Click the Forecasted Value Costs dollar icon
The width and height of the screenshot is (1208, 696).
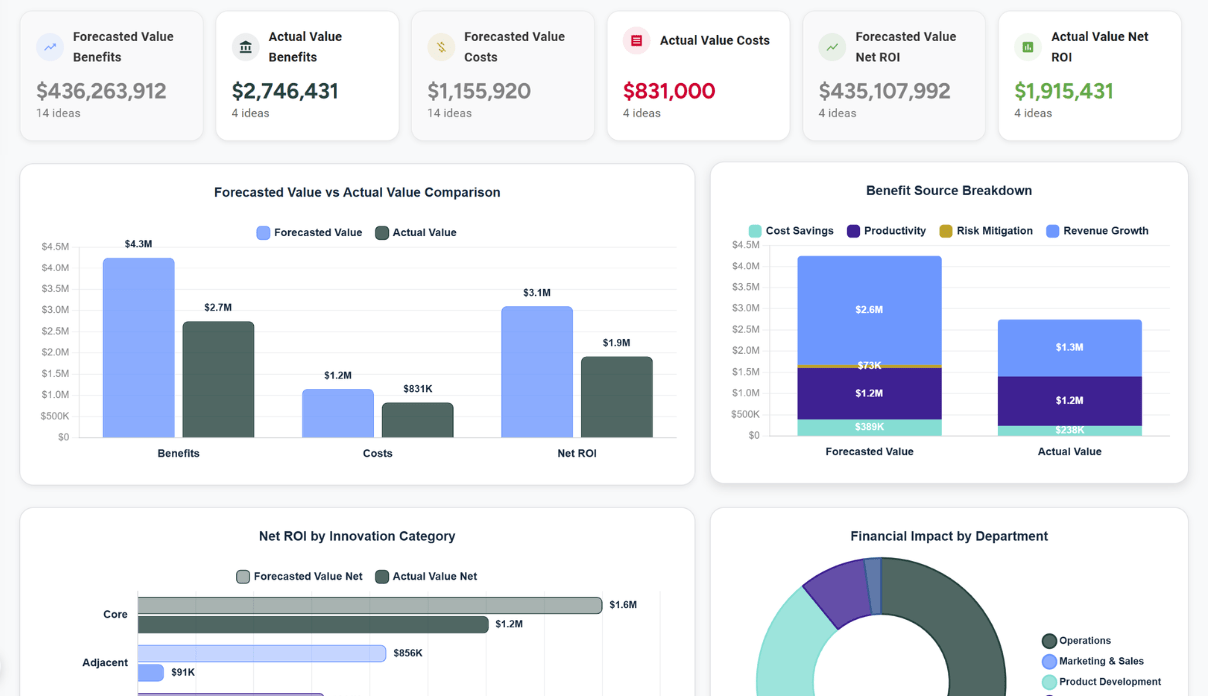click(441, 47)
